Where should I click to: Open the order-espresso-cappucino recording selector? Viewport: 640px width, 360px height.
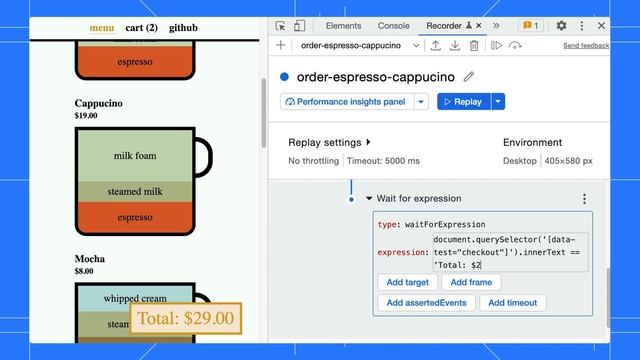360,45
